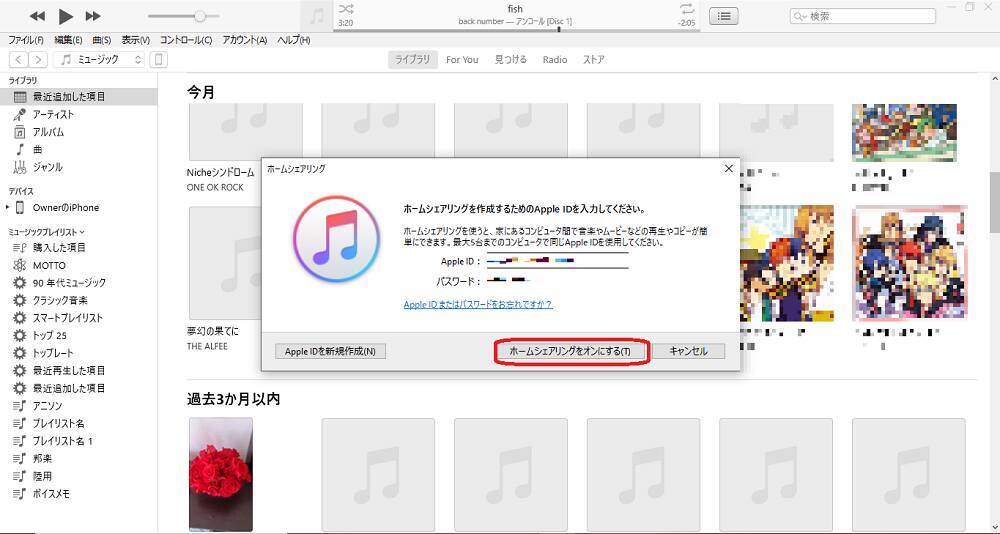1000x534 pixels.
Task: Click the iPhone device icon button
Action: point(158,59)
